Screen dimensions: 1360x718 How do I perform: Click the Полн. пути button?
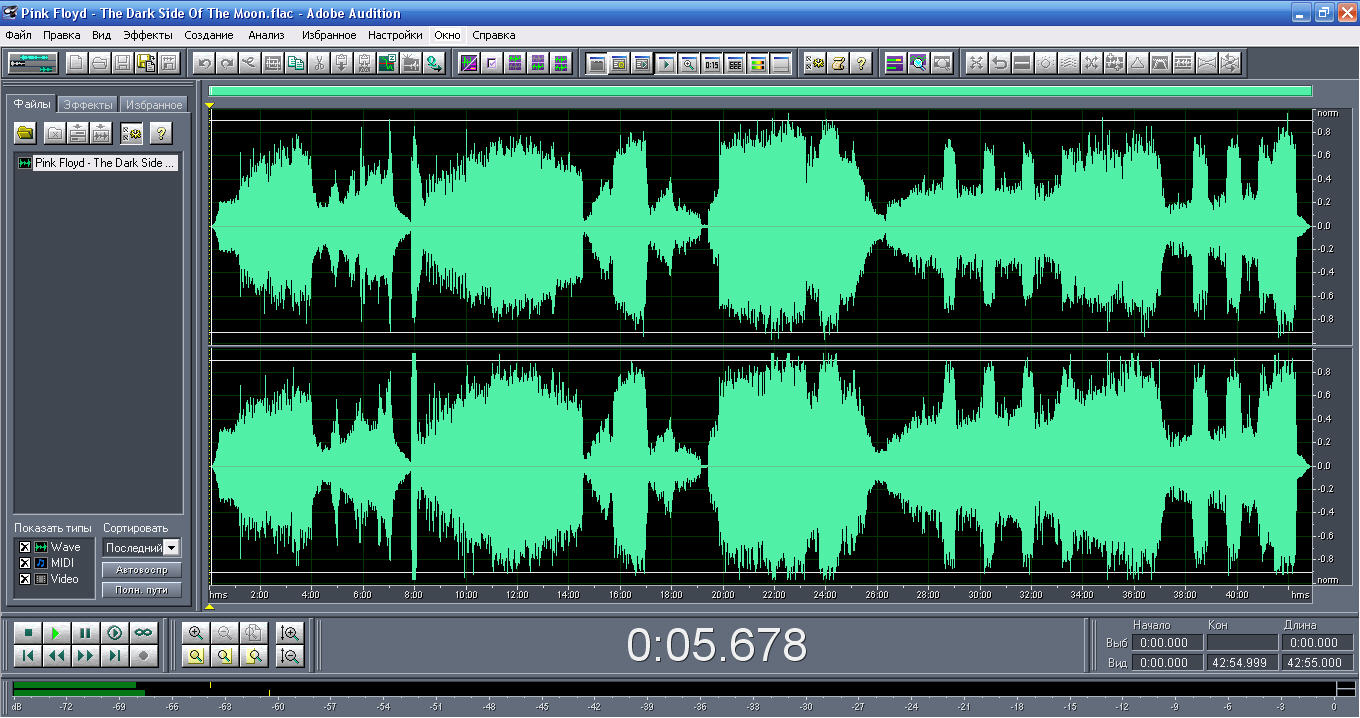pos(141,590)
